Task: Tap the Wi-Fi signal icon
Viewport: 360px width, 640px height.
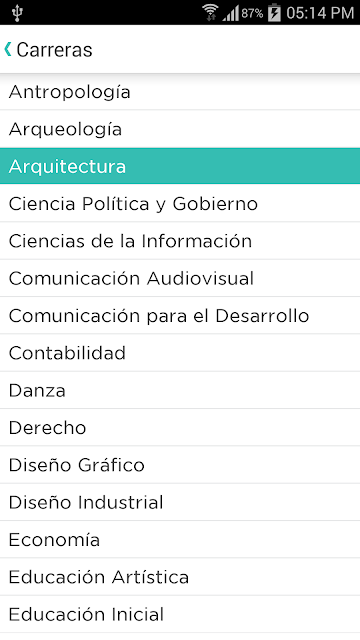Action: pyautogui.click(x=210, y=13)
